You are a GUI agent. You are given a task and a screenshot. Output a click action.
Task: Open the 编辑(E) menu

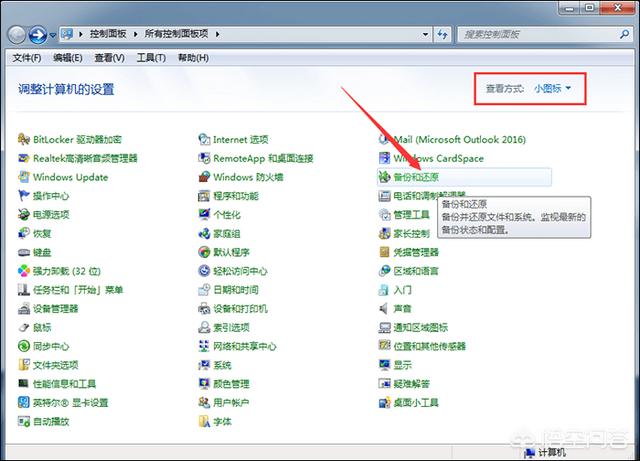click(x=68, y=58)
